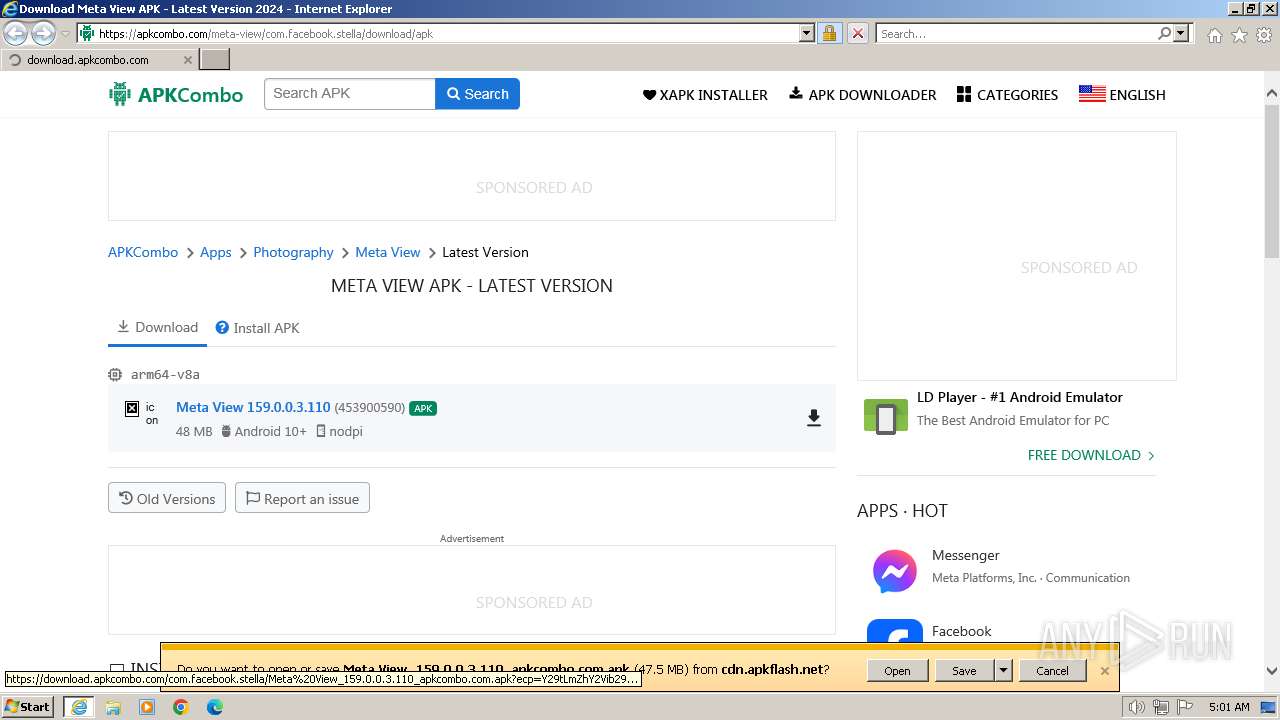
Task: Click Report an issue button
Action: point(302,498)
